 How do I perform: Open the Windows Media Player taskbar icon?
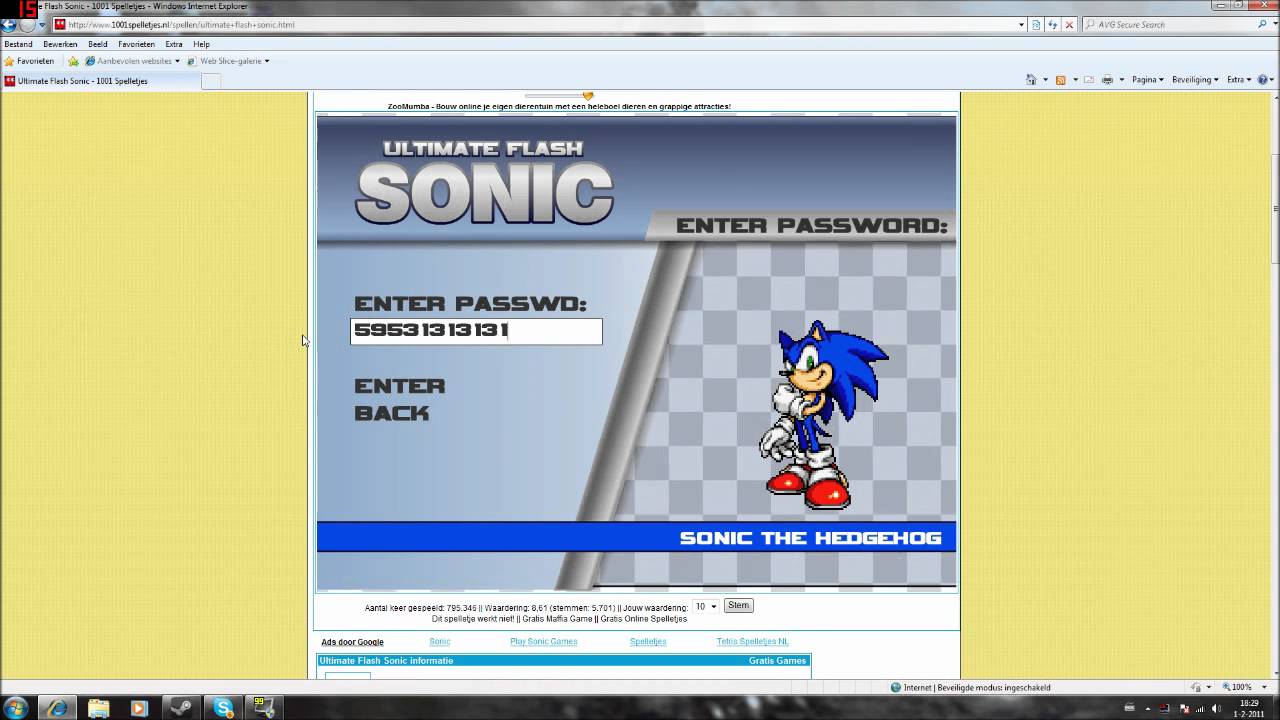139,708
